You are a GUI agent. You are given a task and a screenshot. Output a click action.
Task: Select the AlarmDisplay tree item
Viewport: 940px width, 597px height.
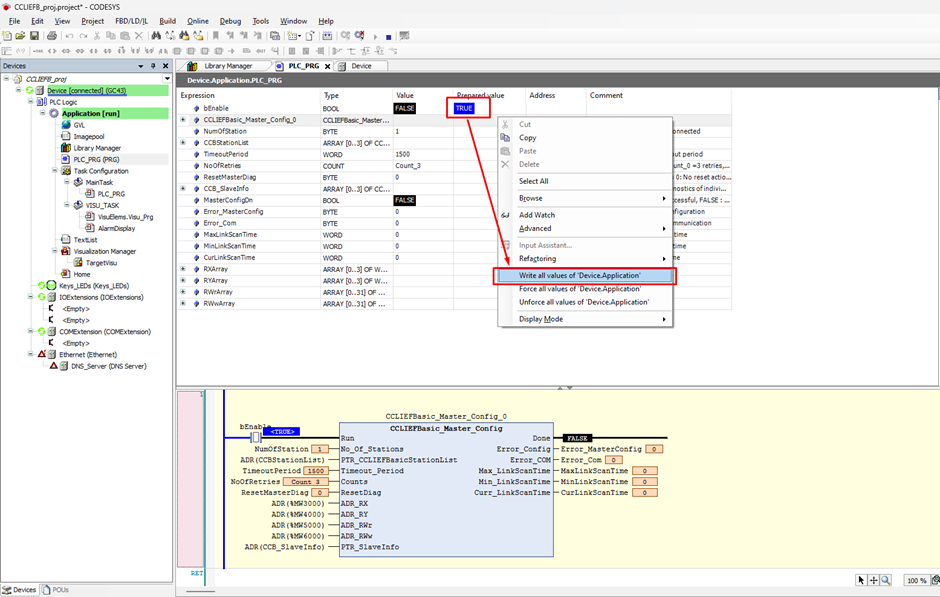(116, 228)
